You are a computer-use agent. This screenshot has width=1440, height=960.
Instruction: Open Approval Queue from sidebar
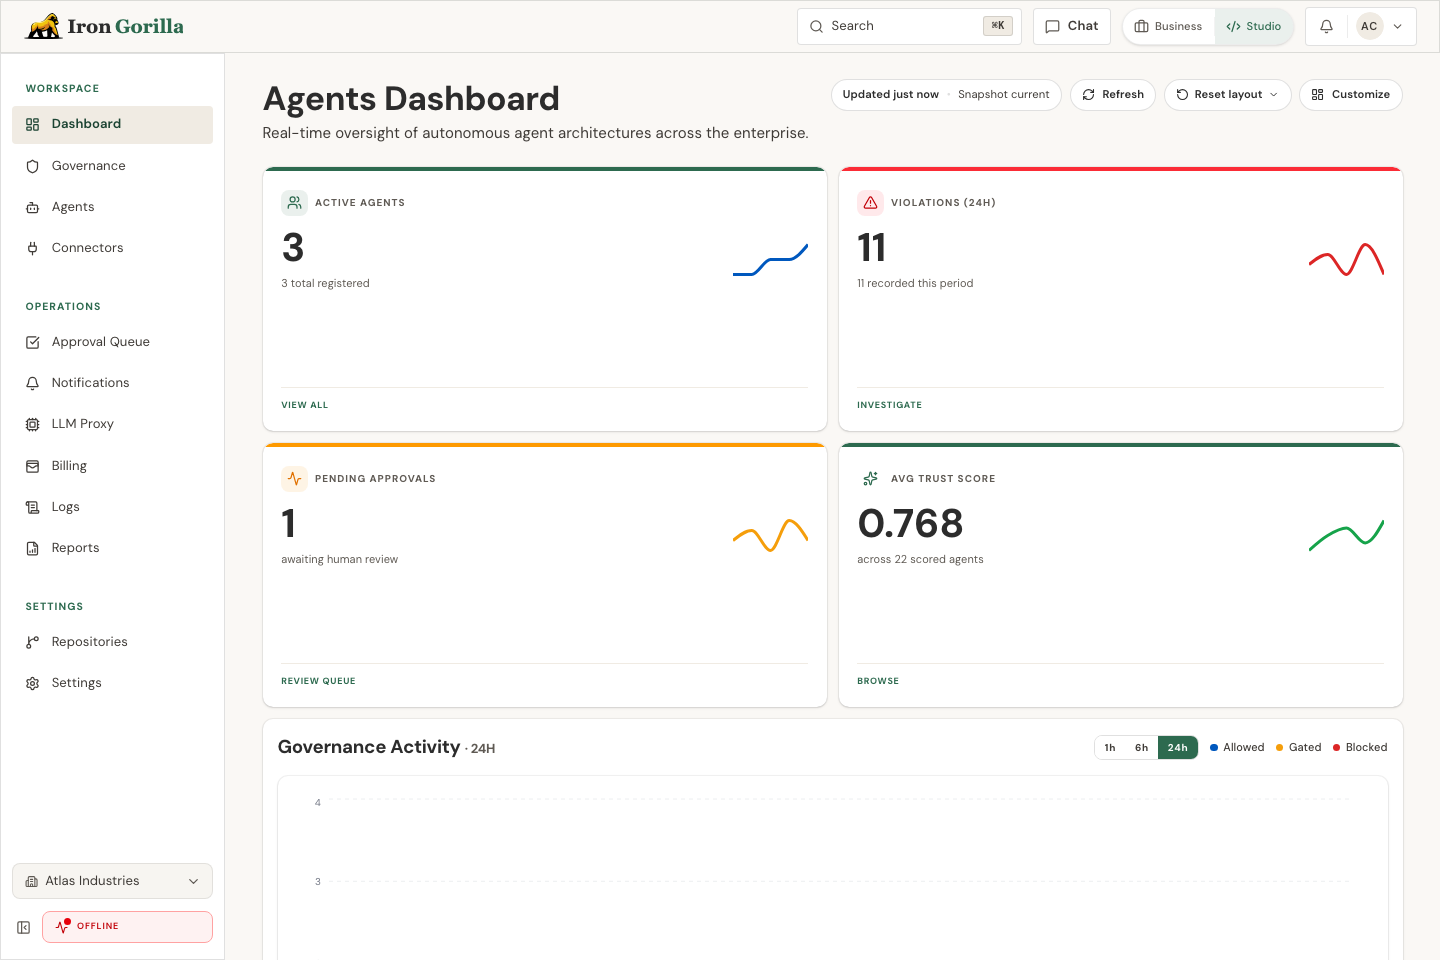pyautogui.click(x=112, y=342)
